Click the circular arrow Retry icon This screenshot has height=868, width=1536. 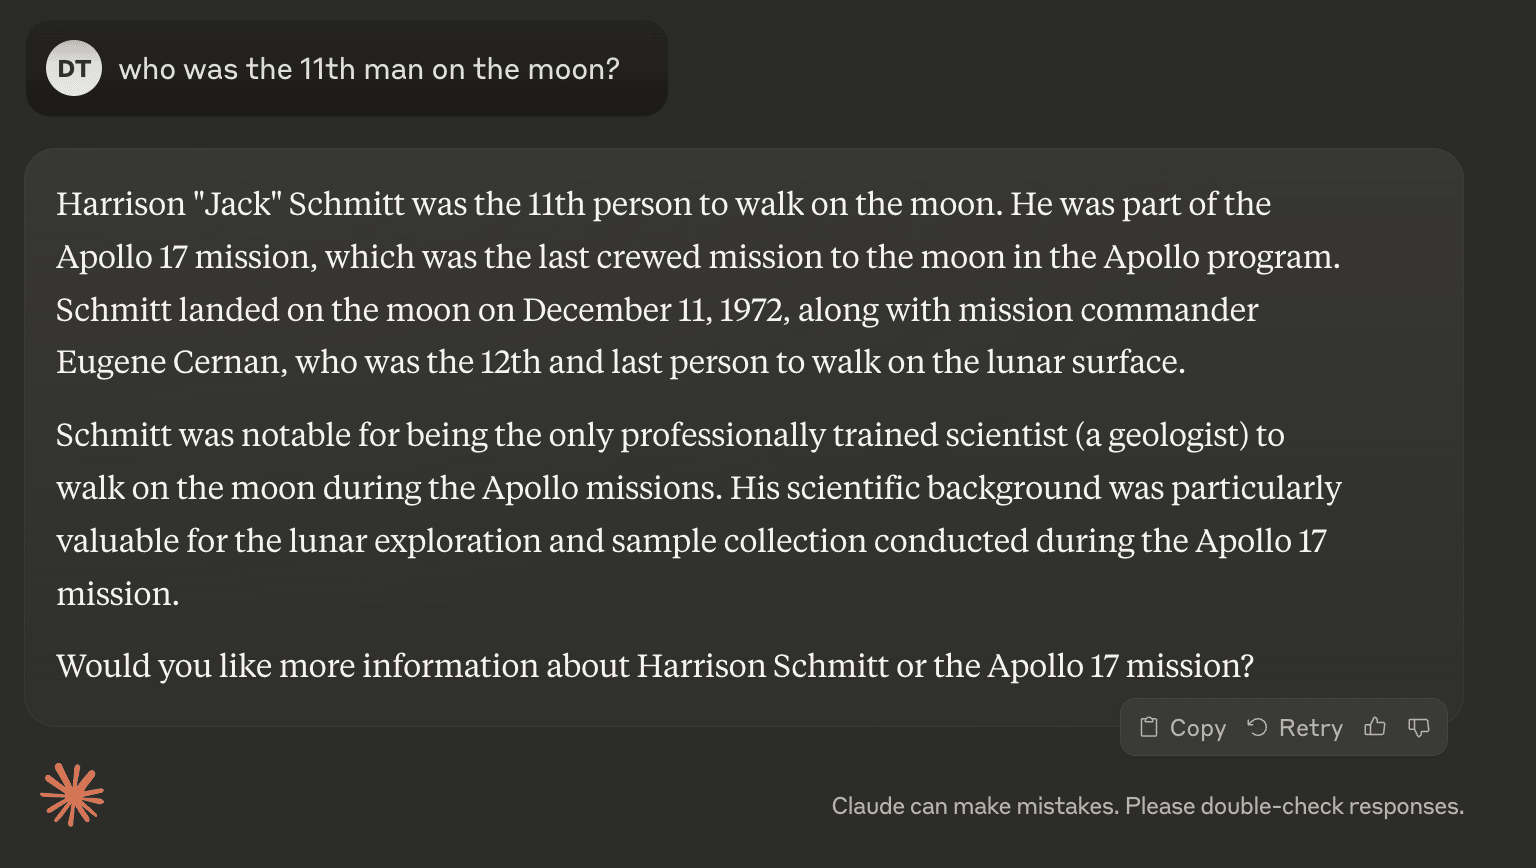1257,727
